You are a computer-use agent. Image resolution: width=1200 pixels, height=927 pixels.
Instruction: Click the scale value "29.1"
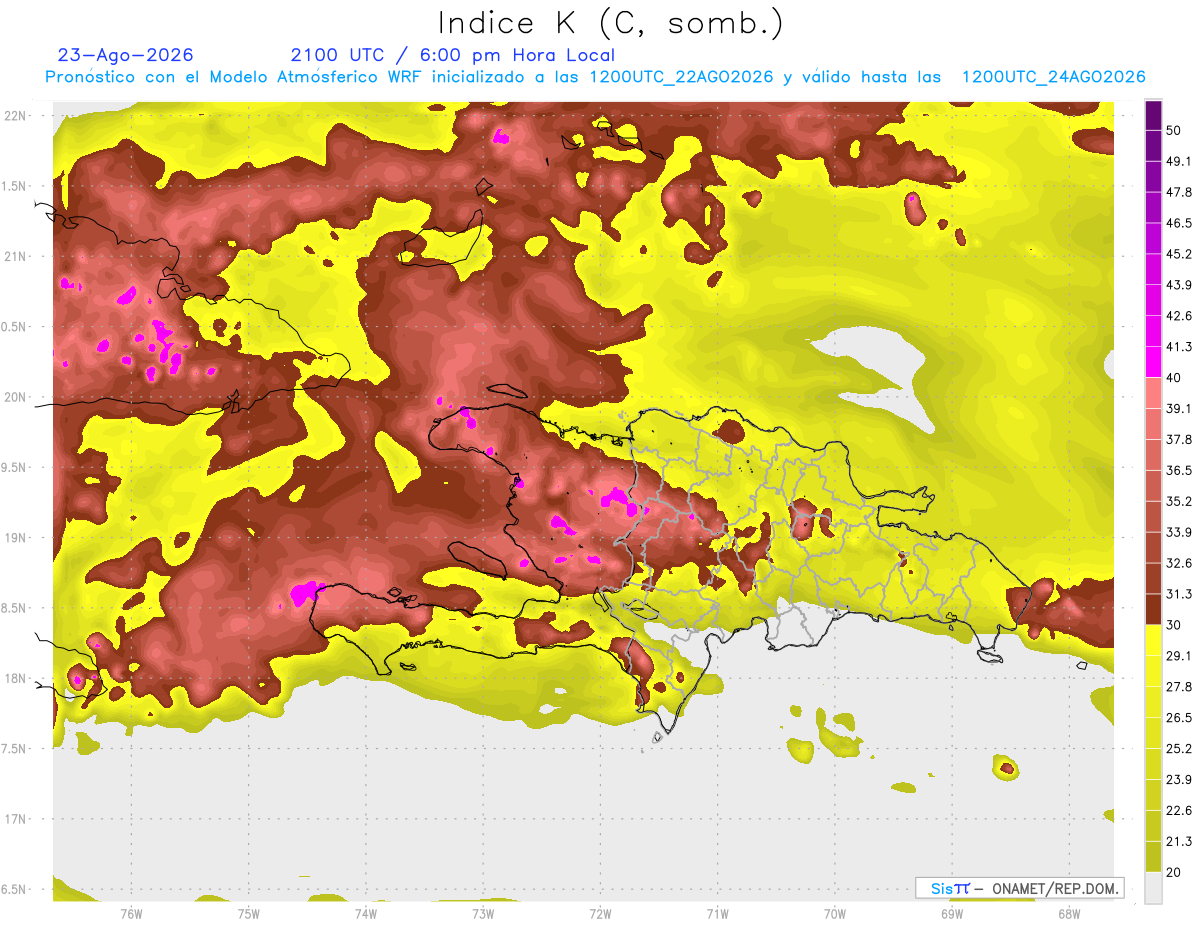click(x=1178, y=656)
